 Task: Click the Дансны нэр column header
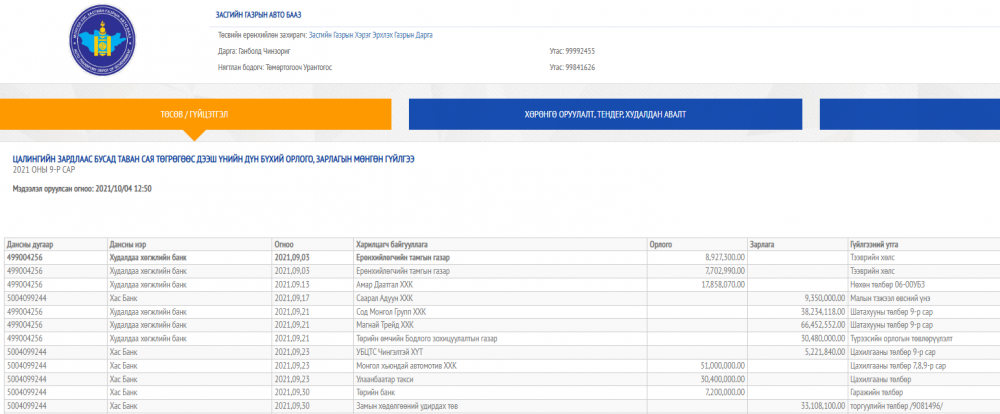(x=189, y=244)
